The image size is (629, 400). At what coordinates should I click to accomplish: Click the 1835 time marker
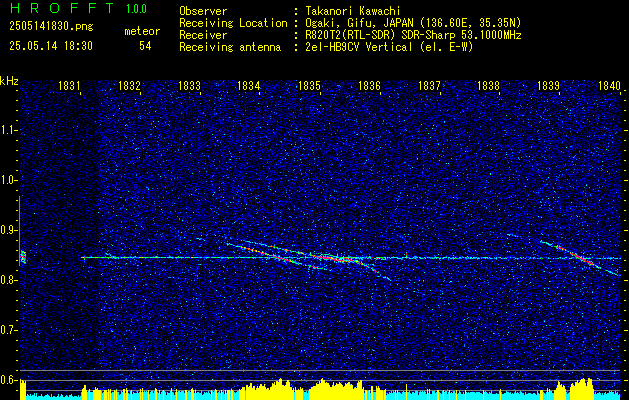click(x=309, y=85)
